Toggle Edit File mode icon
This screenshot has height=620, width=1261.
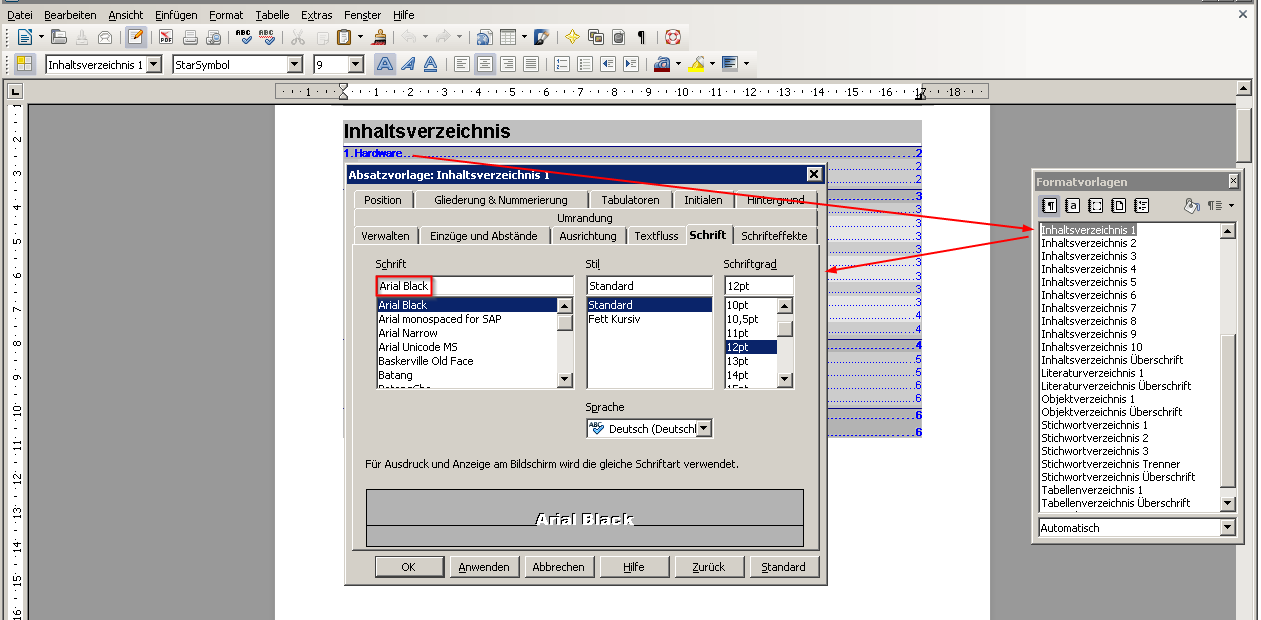click(135, 37)
